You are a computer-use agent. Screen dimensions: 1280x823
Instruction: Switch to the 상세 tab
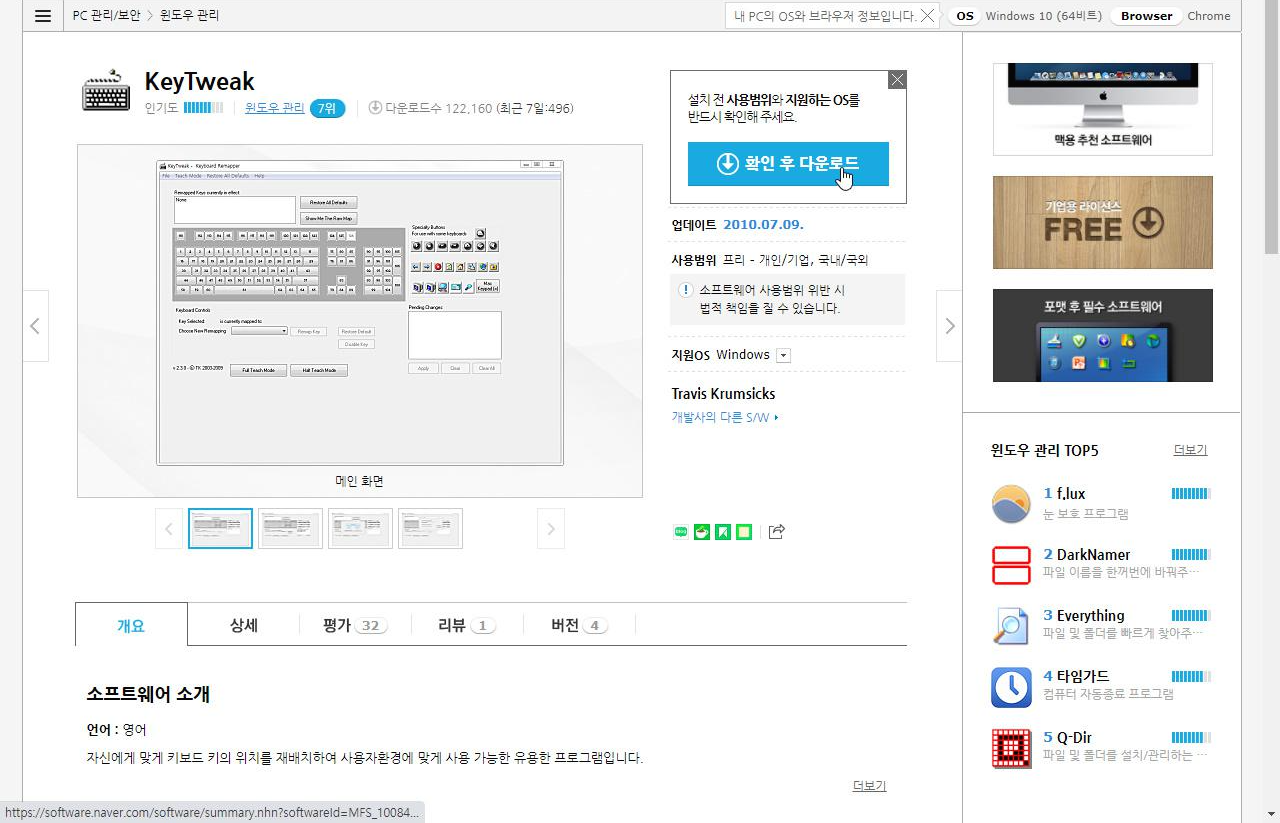click(x=244, y=625)
